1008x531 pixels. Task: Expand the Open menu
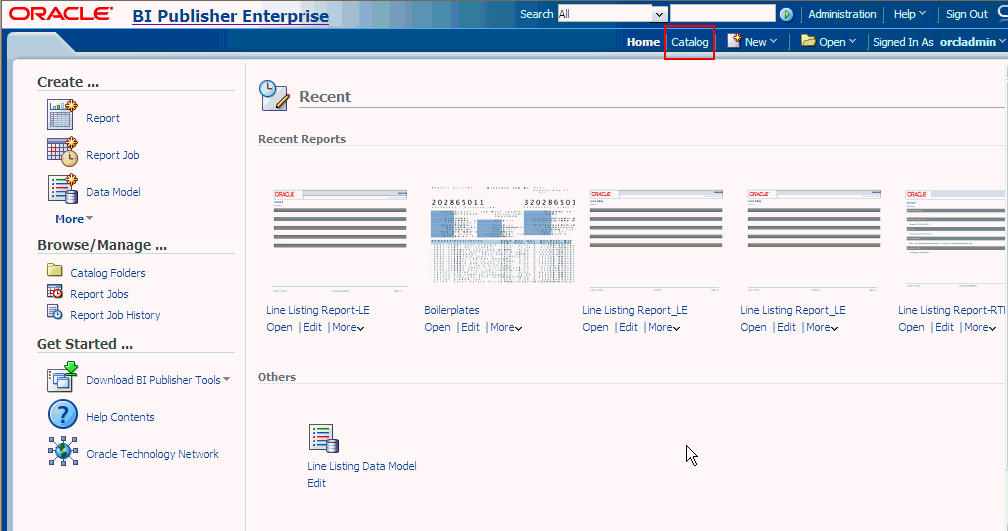[x=837, y=42]
